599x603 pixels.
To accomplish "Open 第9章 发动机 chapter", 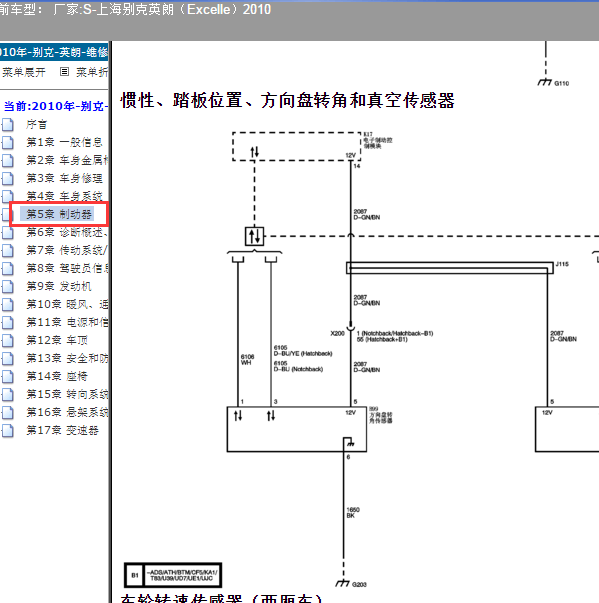I will [x=59, y=287].
